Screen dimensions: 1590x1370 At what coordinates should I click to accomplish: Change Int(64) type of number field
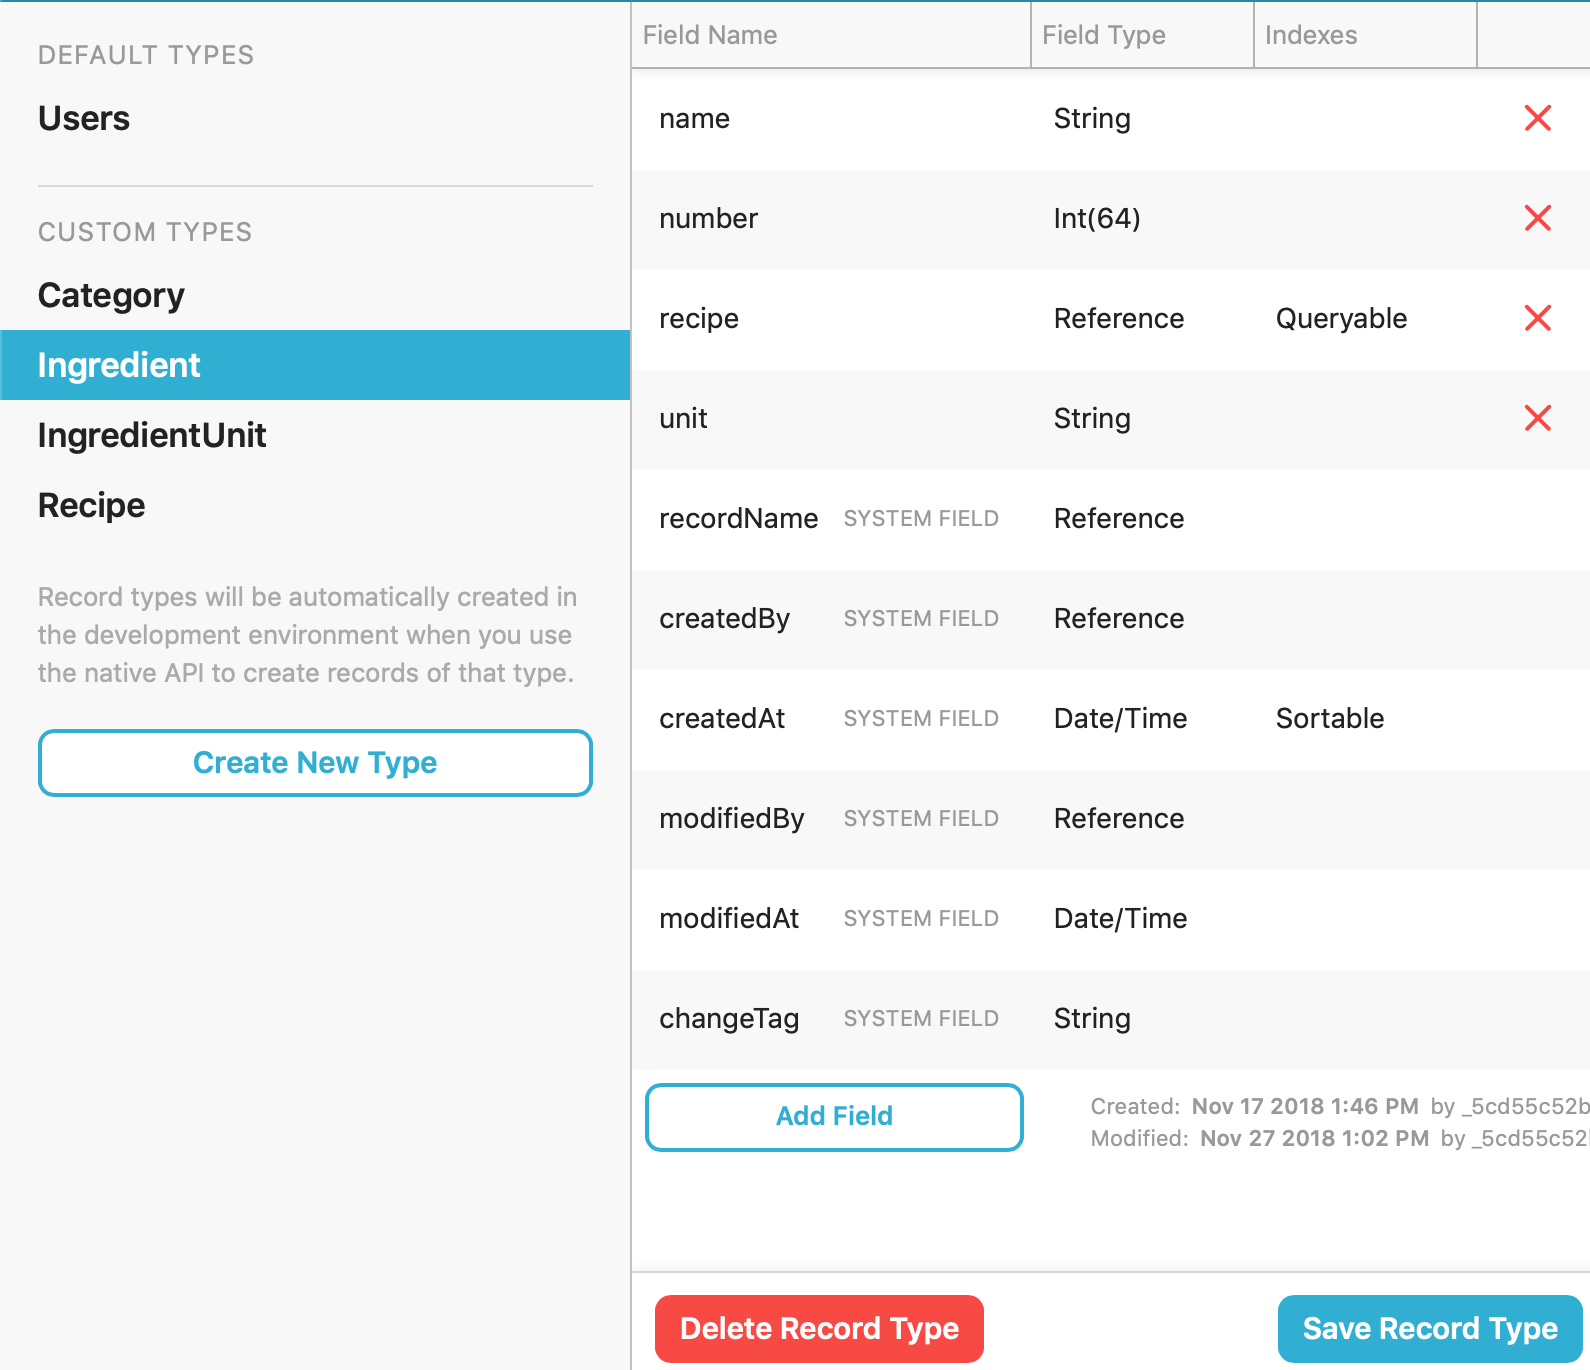point(1097,218)
